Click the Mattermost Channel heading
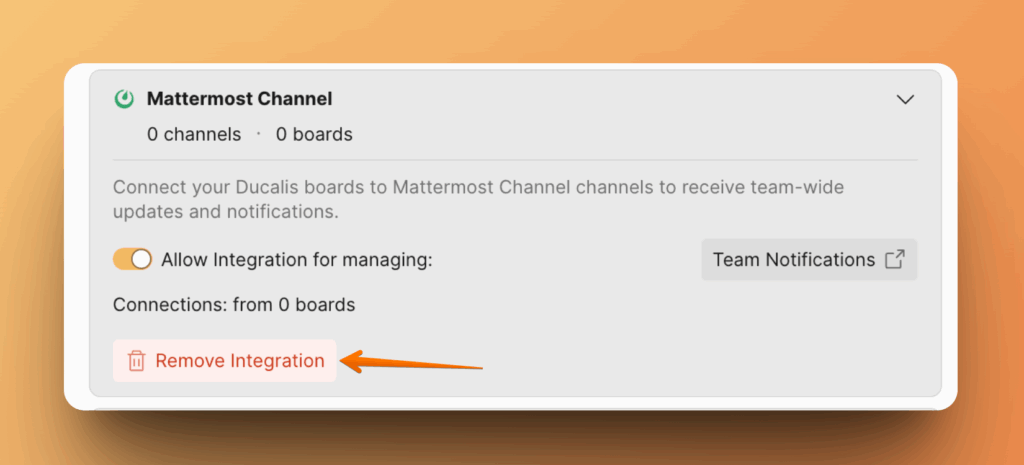The image size is (1024, 465). click(239, 99)
